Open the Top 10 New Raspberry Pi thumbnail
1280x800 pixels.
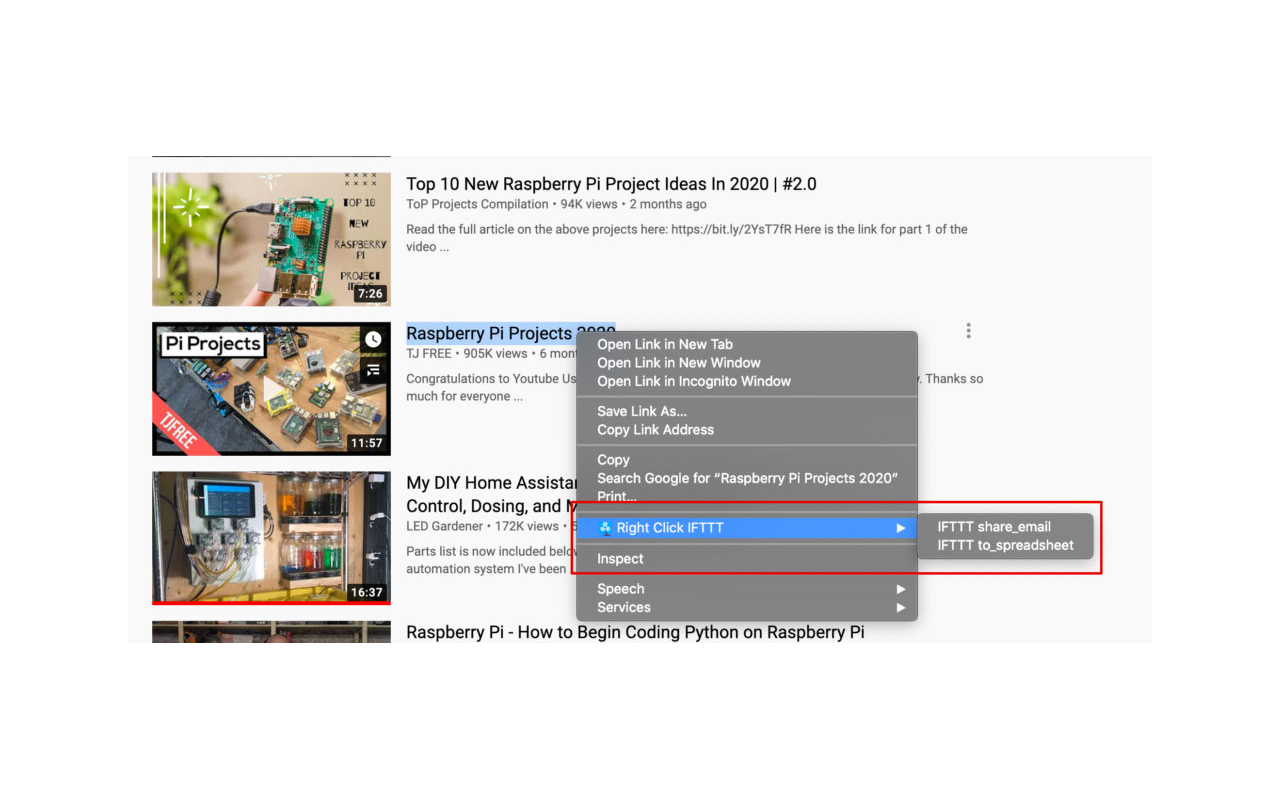pos(271,239)
